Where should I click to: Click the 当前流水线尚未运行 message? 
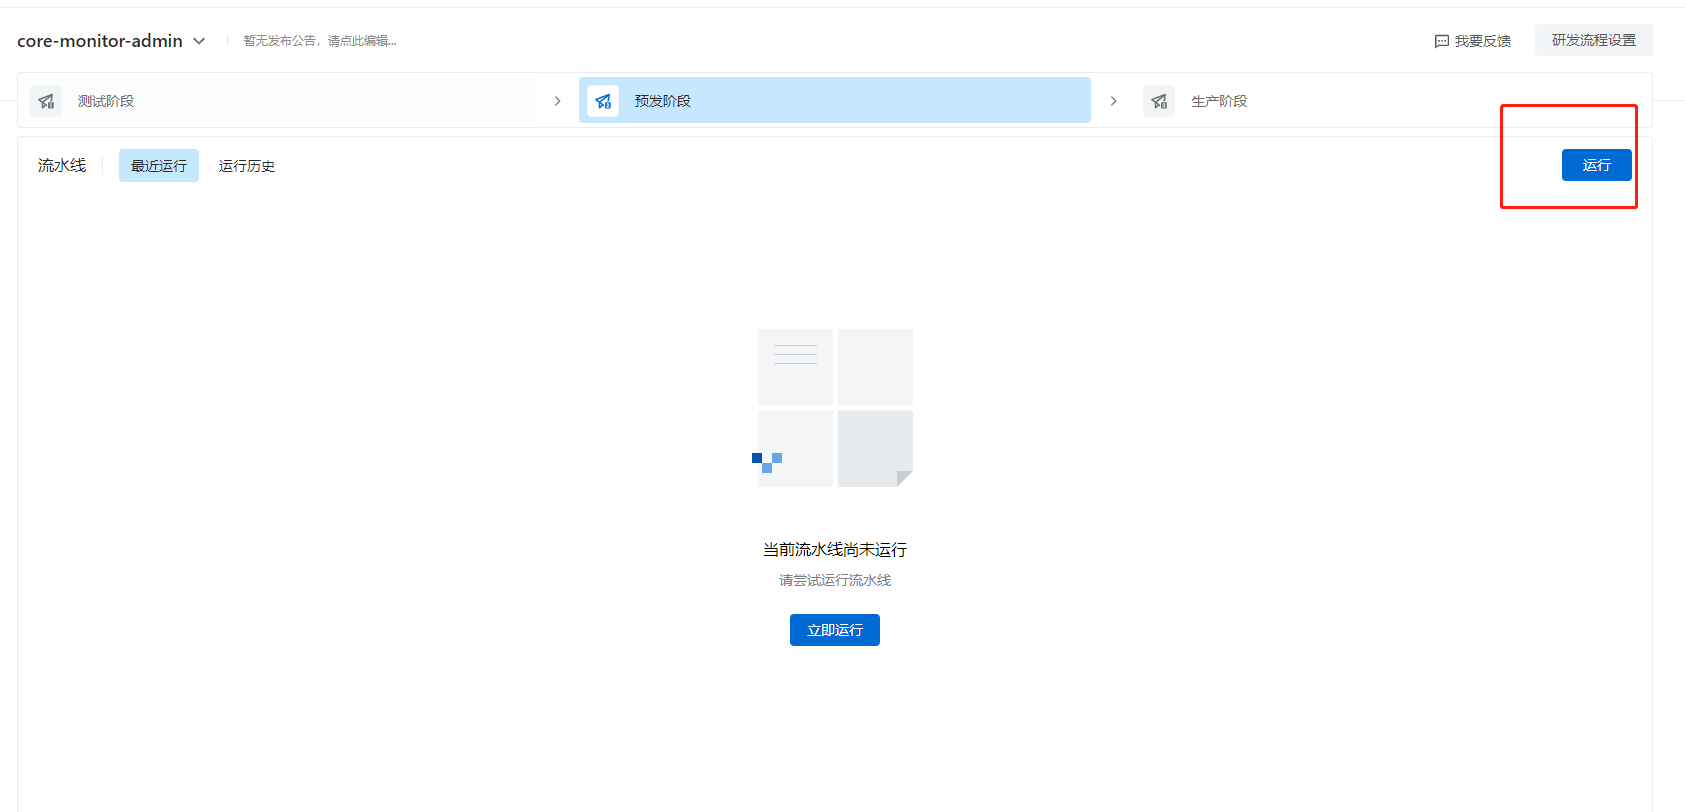click(x=835, y=550)
